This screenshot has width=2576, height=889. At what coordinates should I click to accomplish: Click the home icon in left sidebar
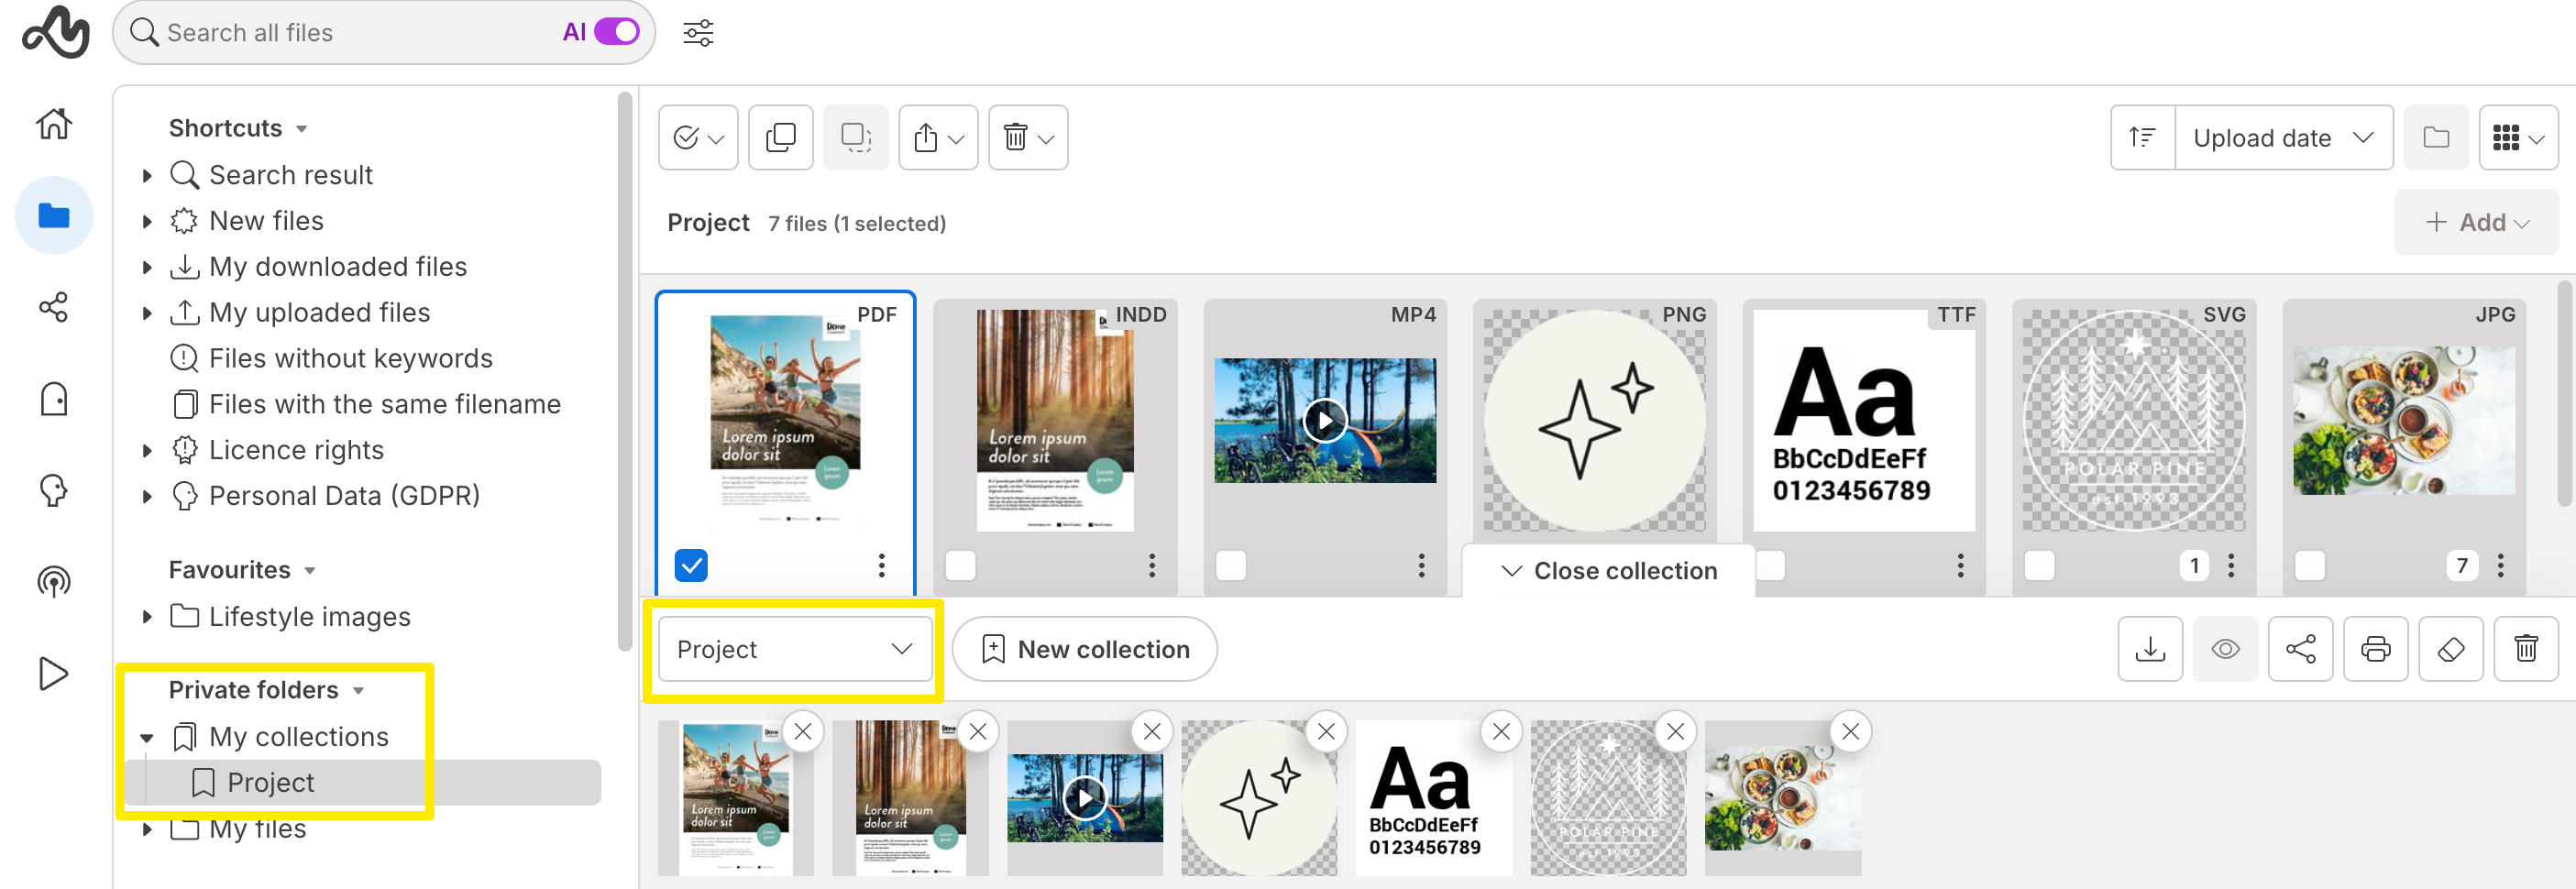tap(54, 124)
